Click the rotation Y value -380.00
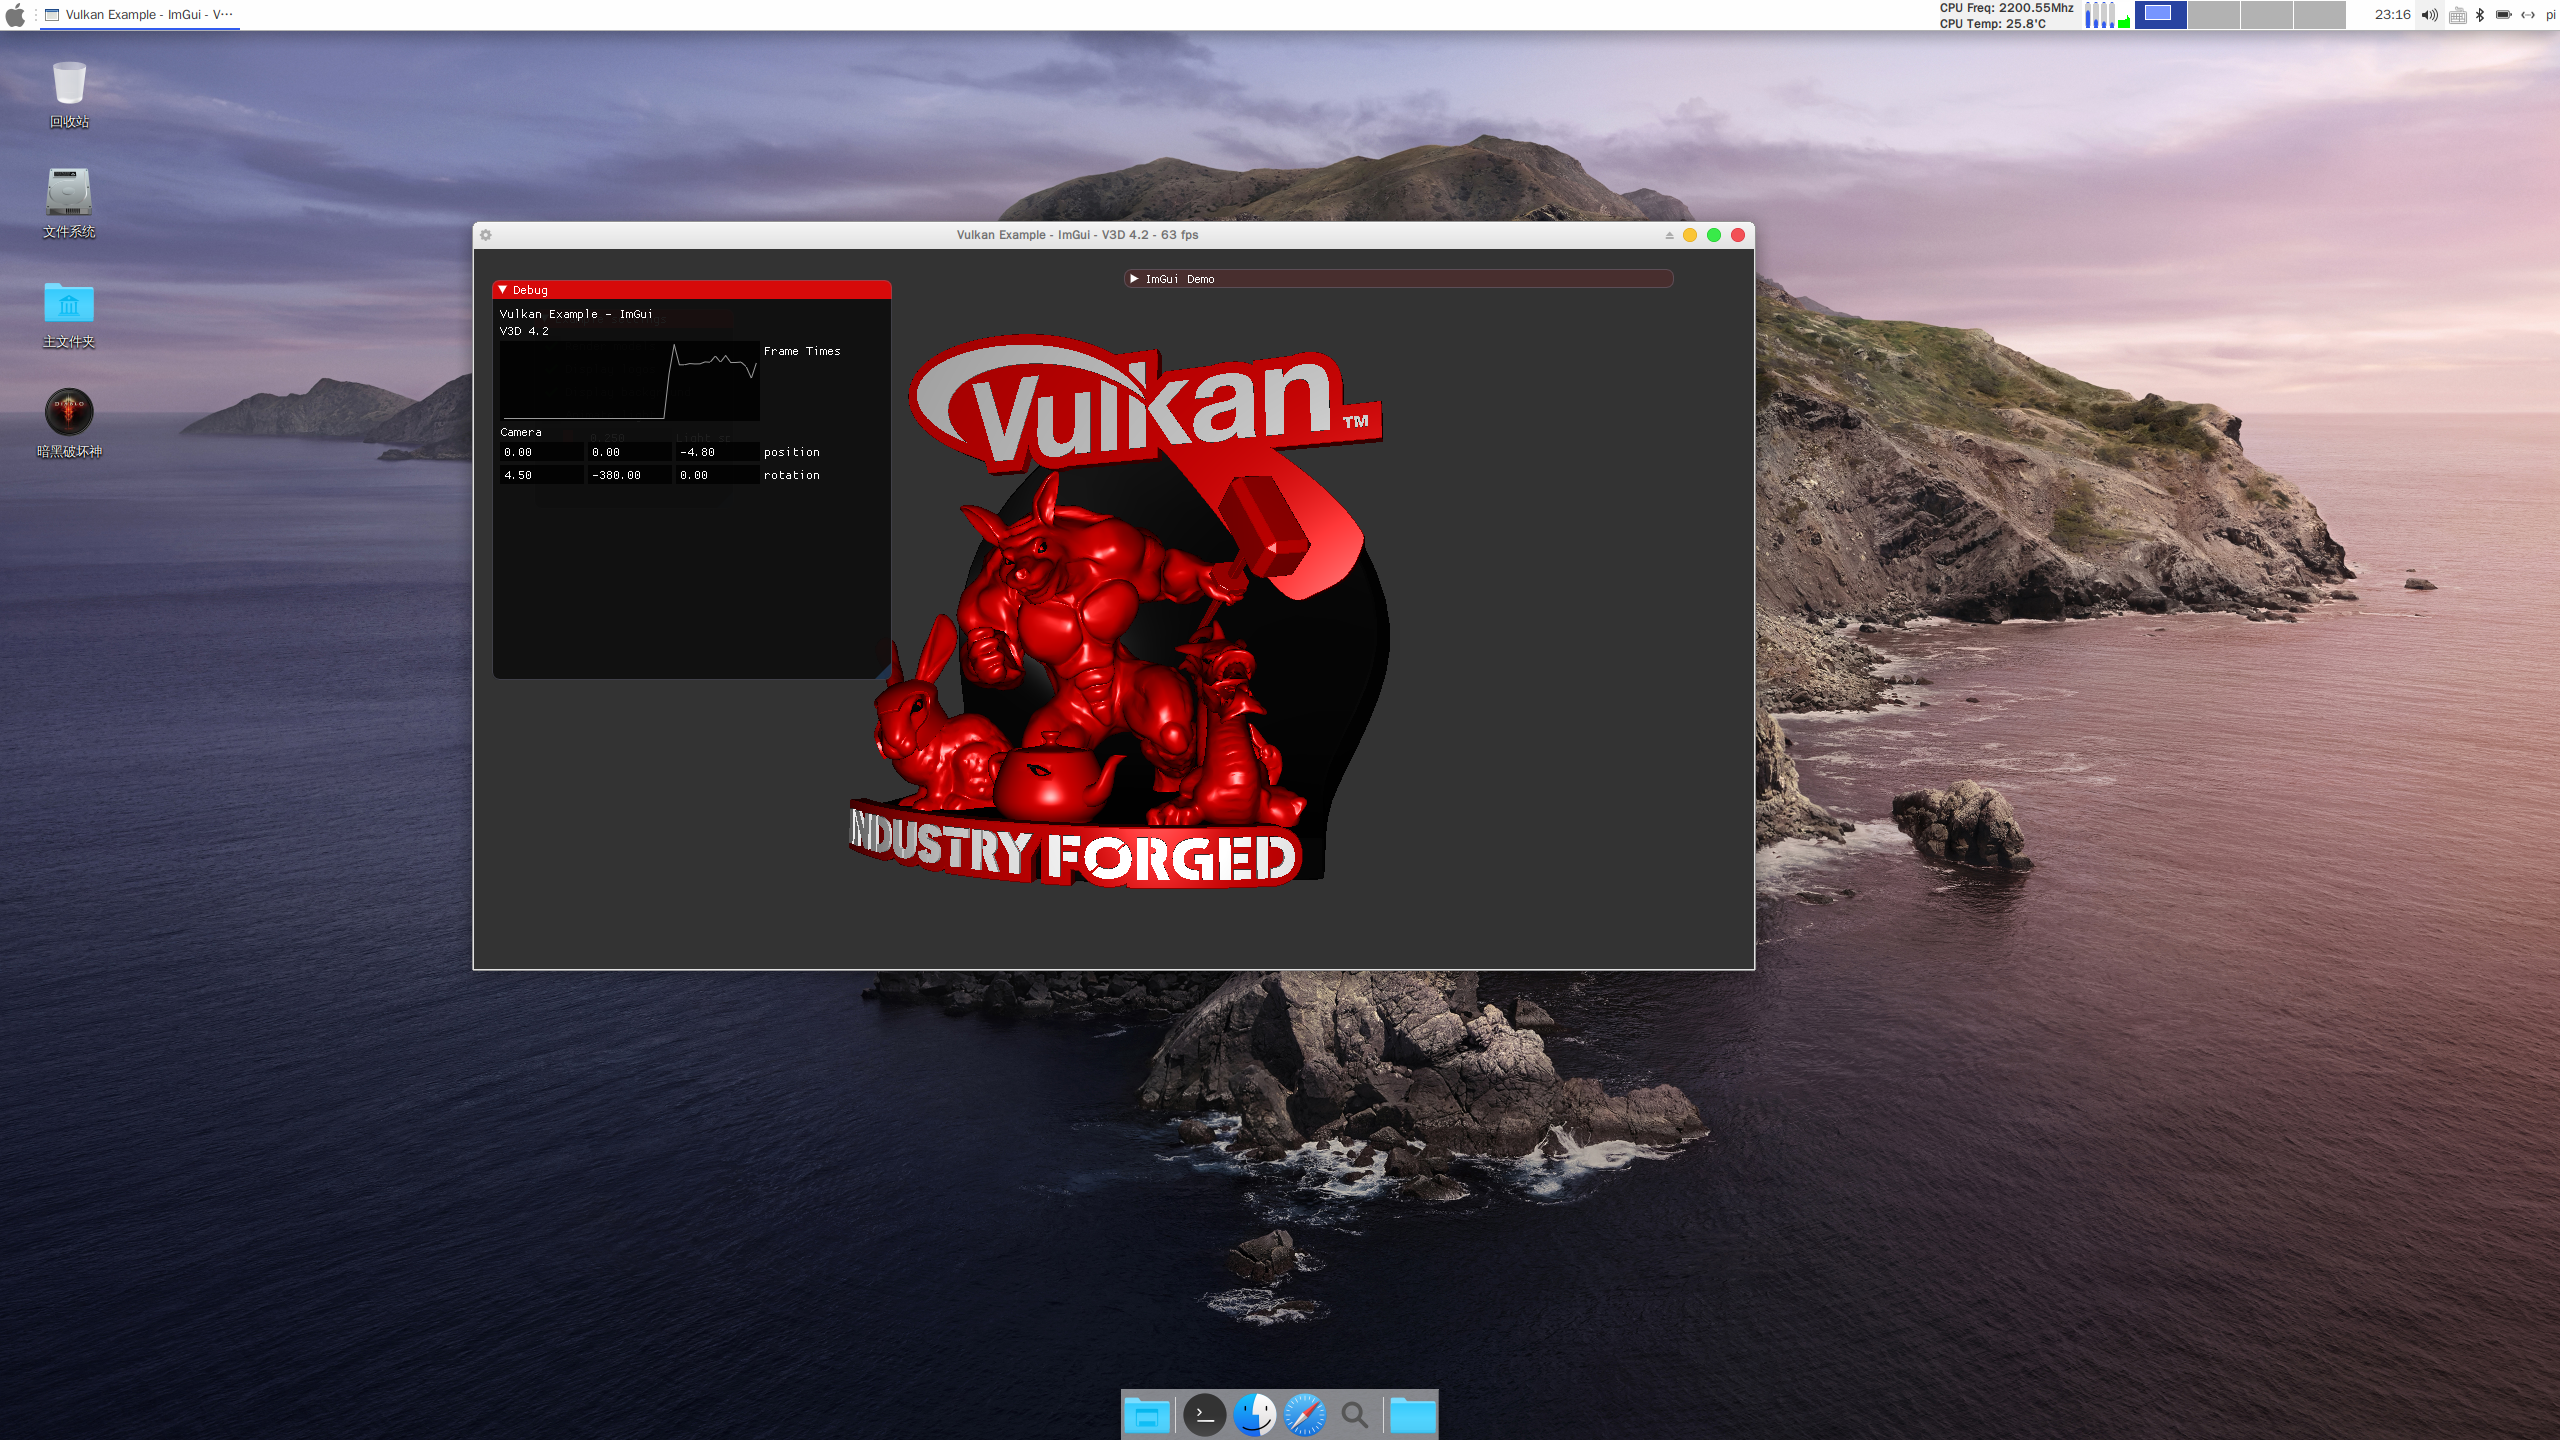2560x1440 pixels. tap(628, 475)
